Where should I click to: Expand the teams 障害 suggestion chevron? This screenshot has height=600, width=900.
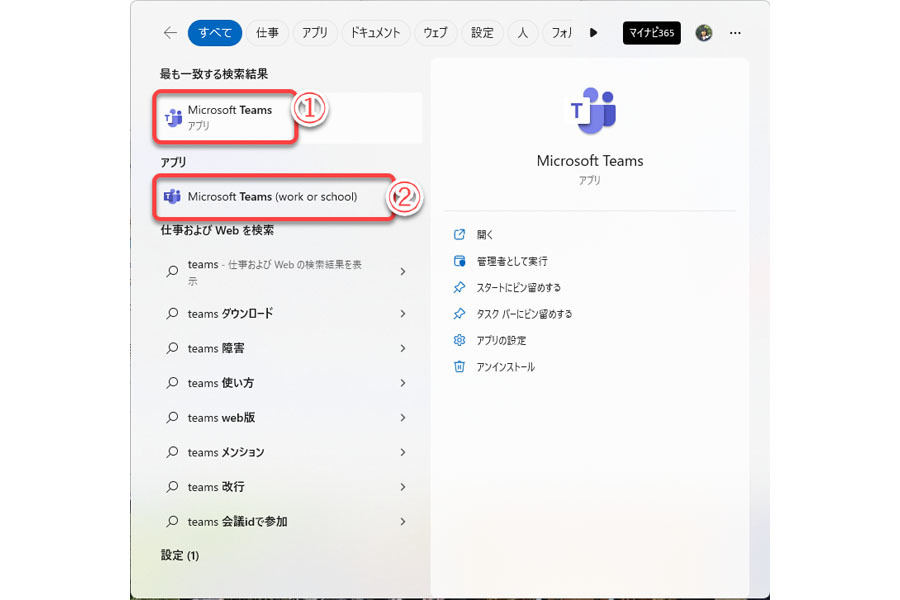pos(403,348)
